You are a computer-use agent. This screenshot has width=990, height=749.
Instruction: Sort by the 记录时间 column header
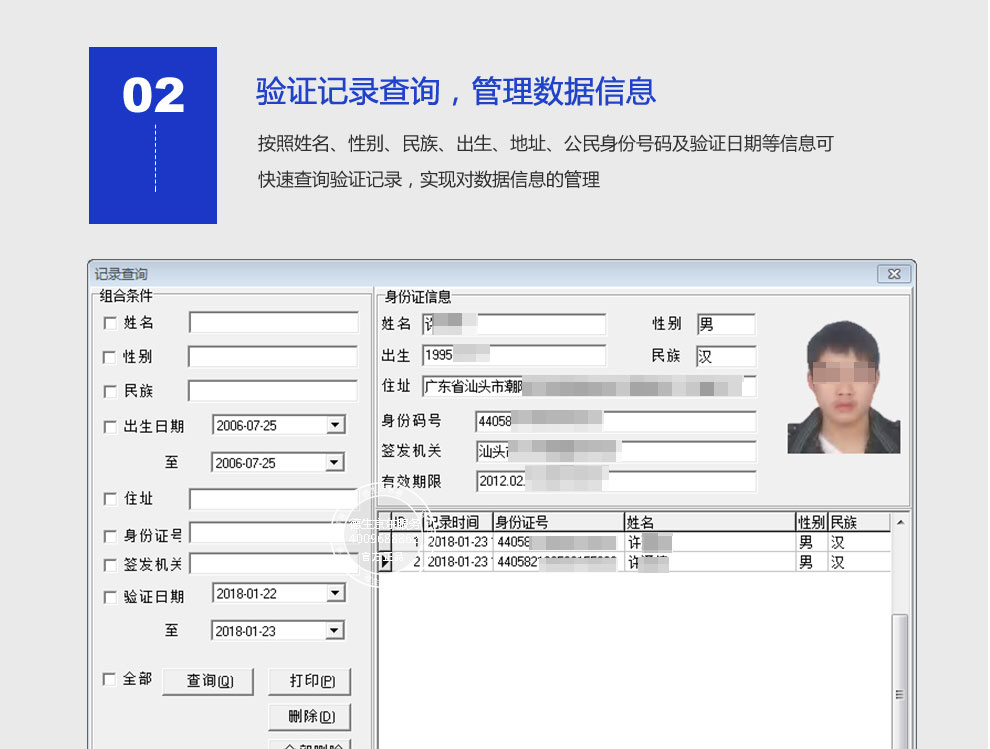[456, 522]
